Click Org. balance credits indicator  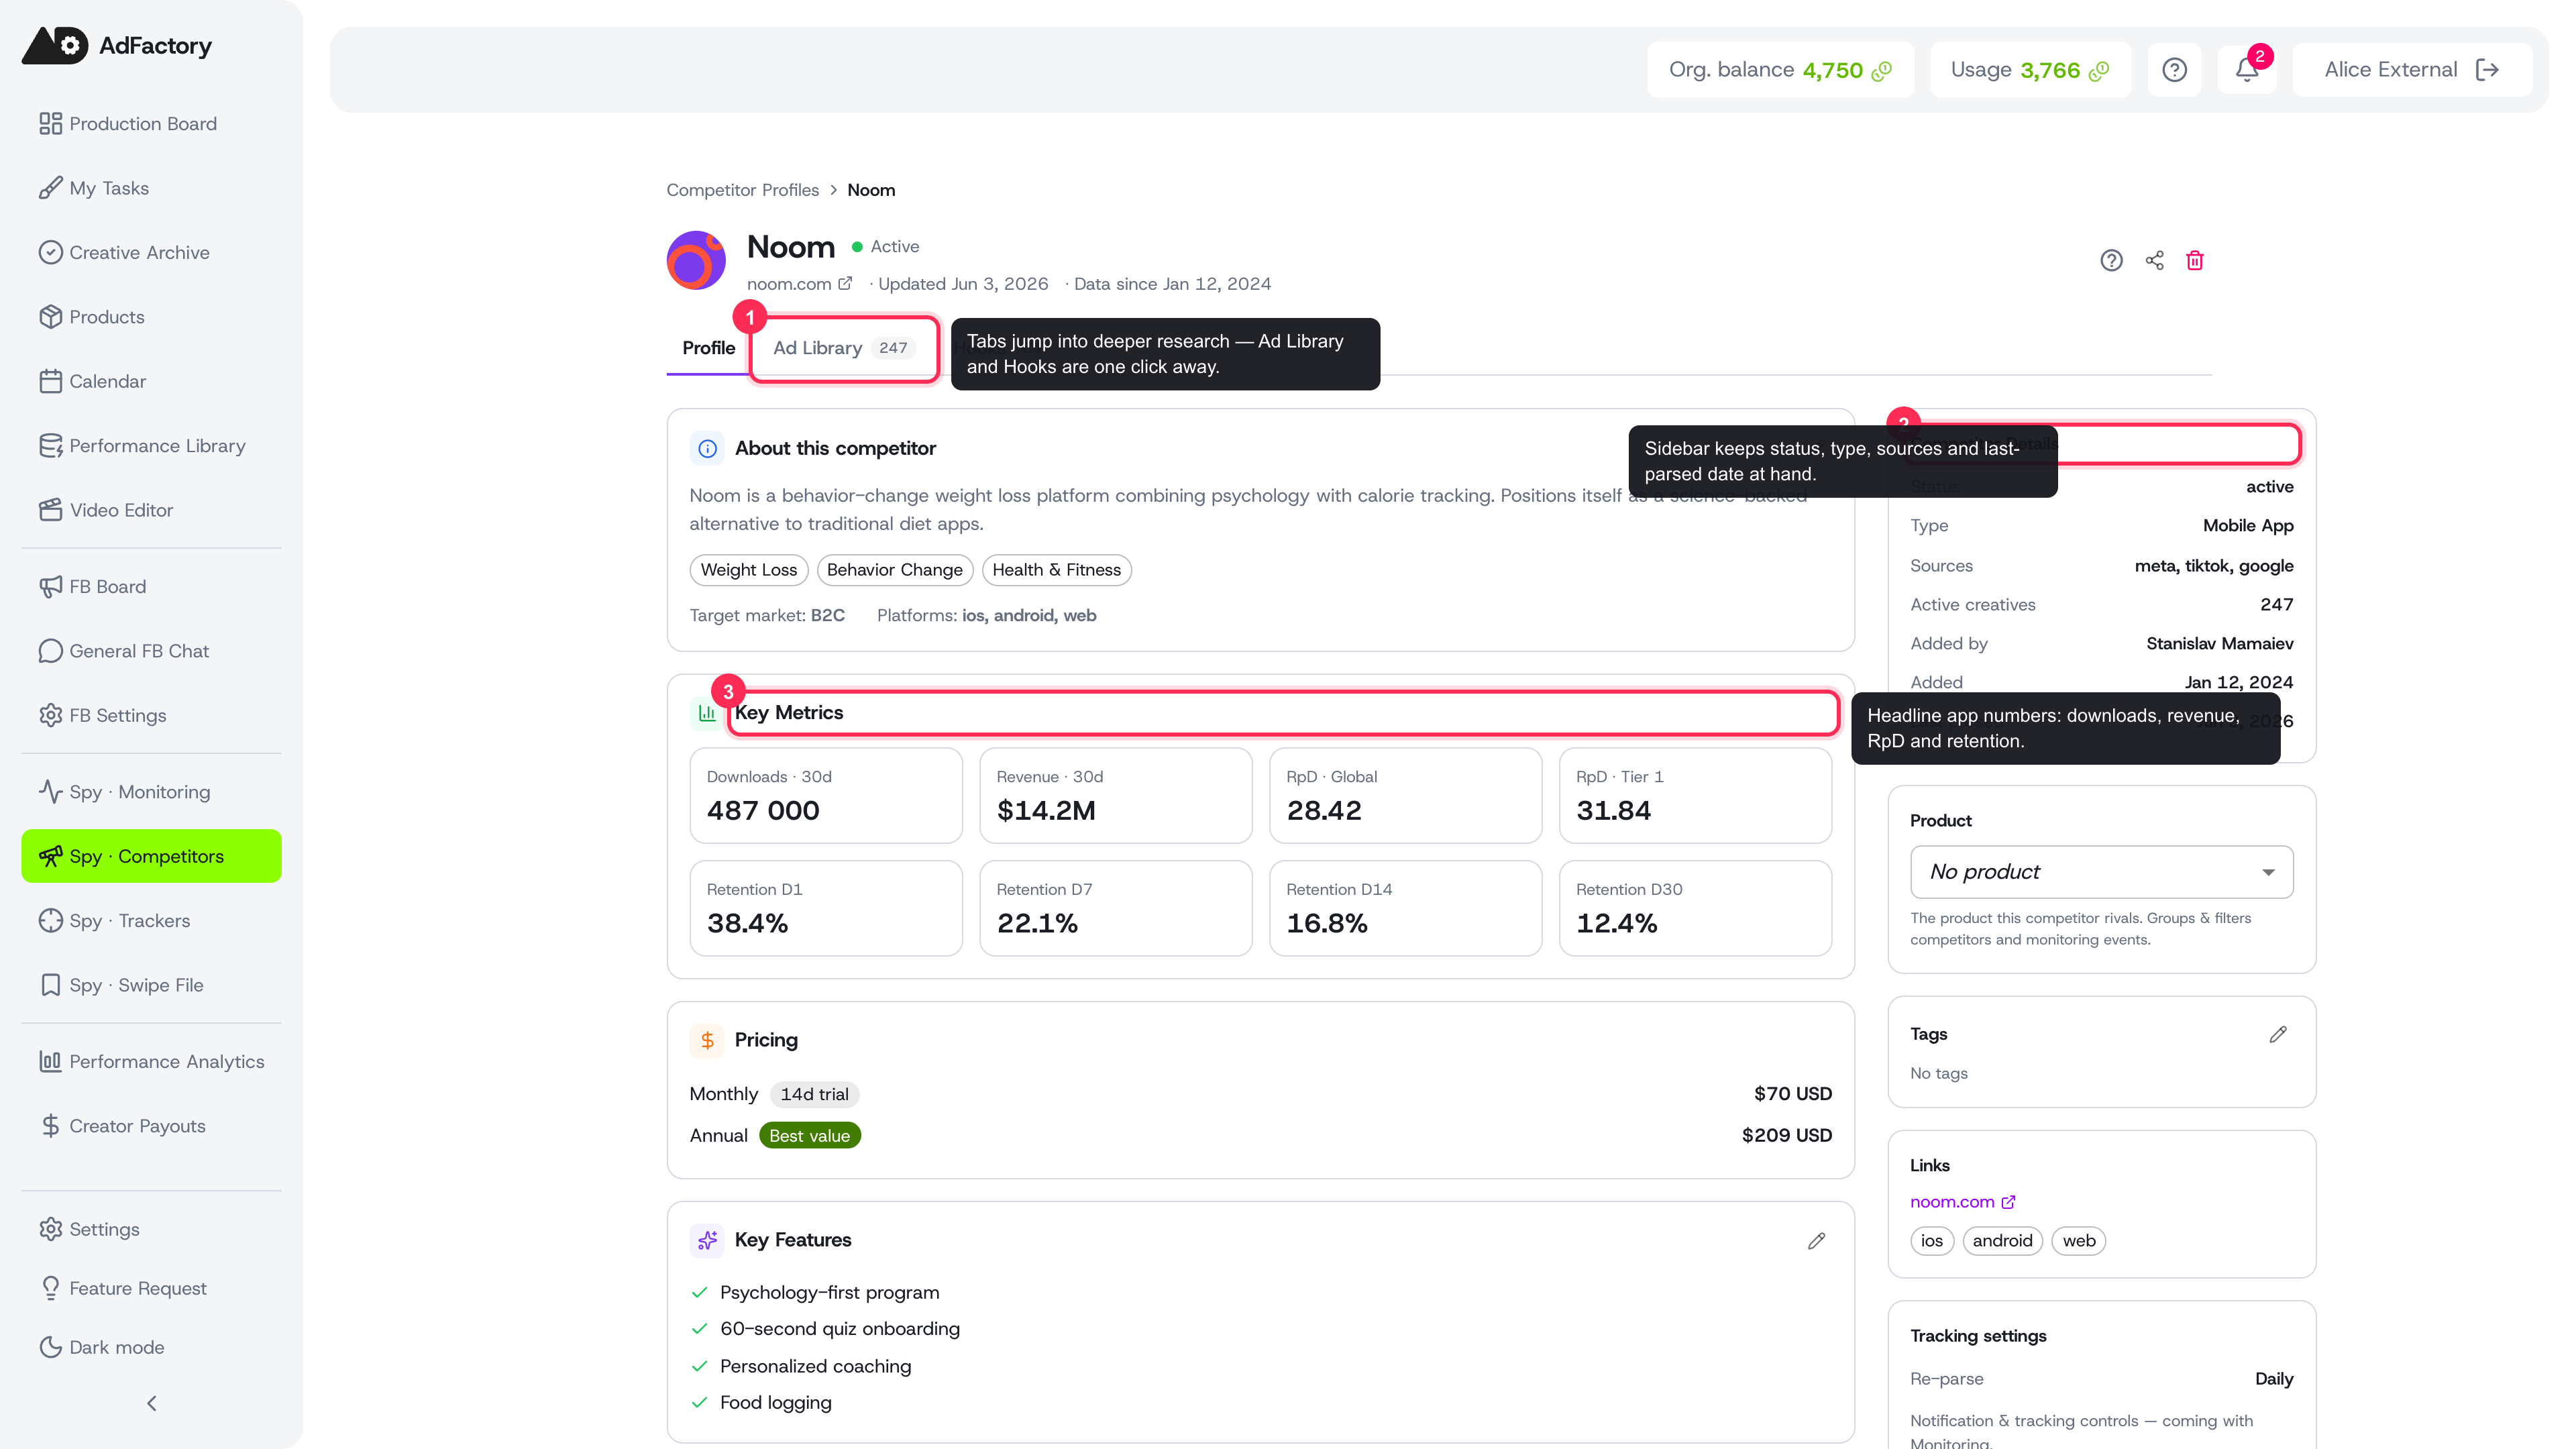coord(1780,70)
